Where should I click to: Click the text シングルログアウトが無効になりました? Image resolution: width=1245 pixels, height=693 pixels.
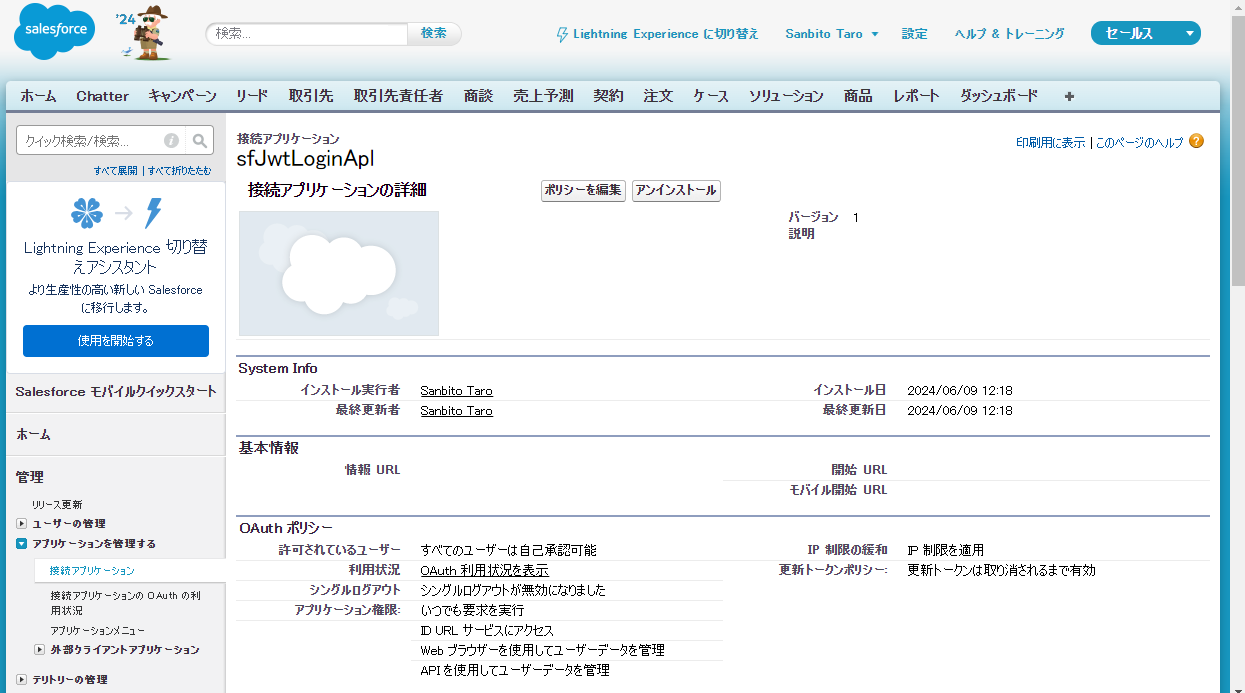[513, 590]
